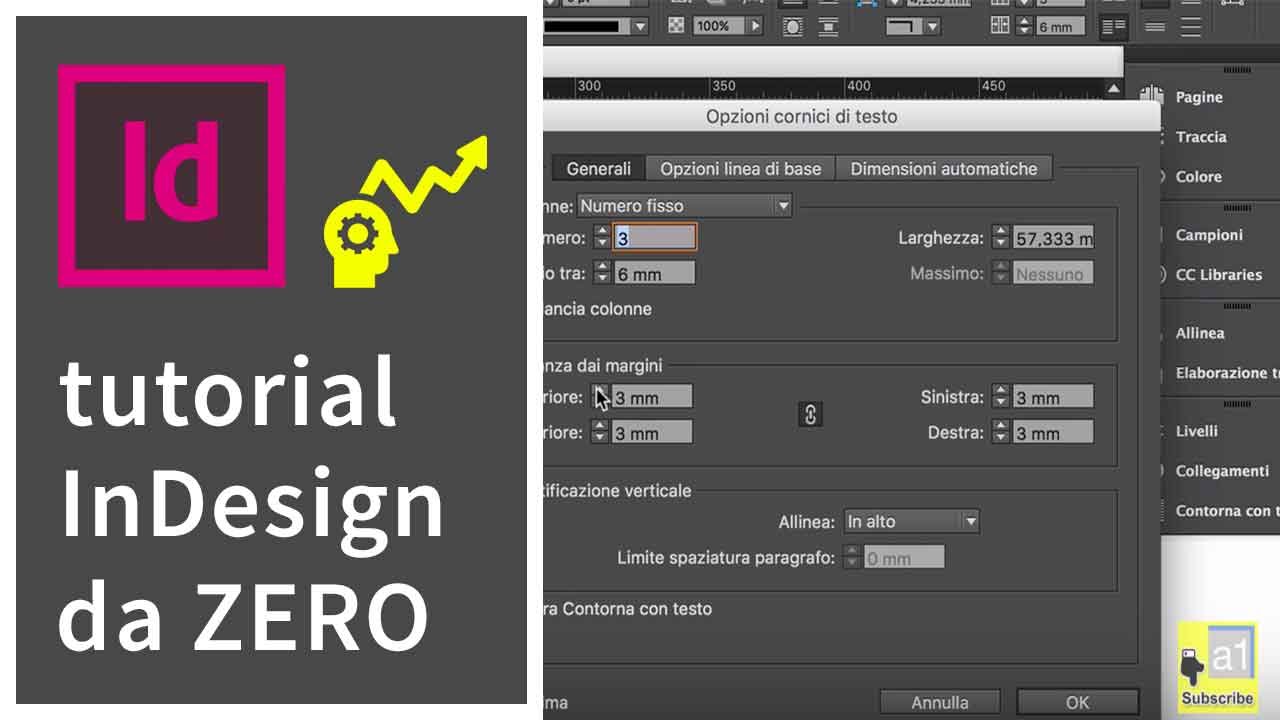Click the opacity checkerboard icon in control bar

[677, 26]
